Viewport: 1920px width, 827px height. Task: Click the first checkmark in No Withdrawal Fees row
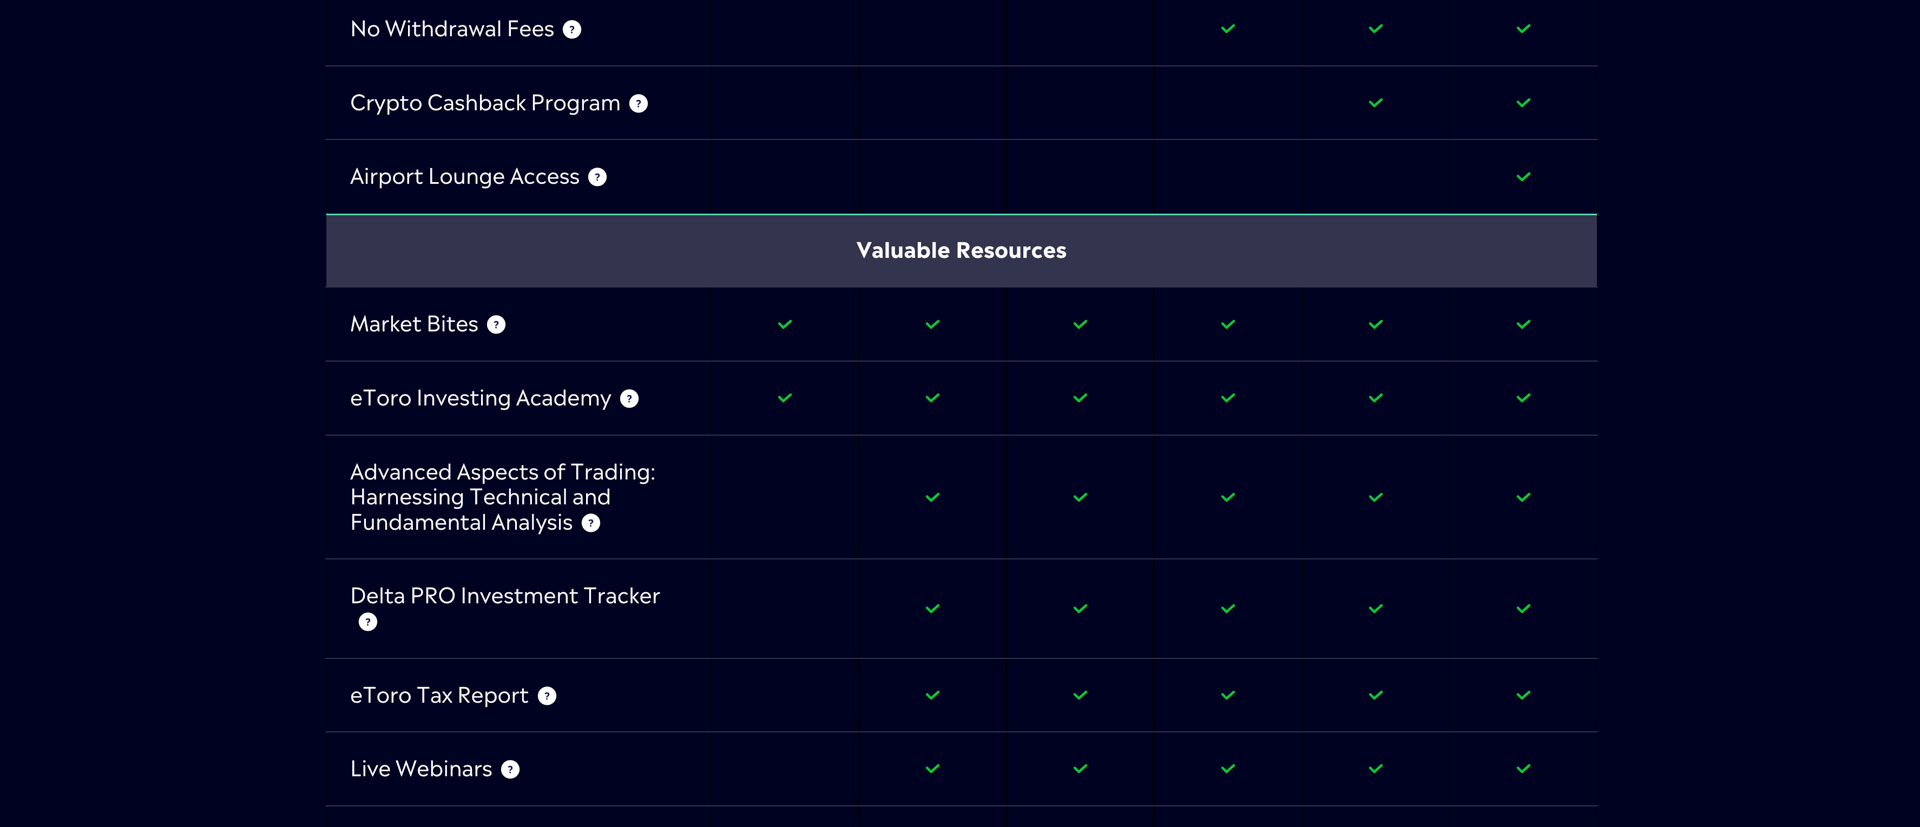tap(1228, 29)
